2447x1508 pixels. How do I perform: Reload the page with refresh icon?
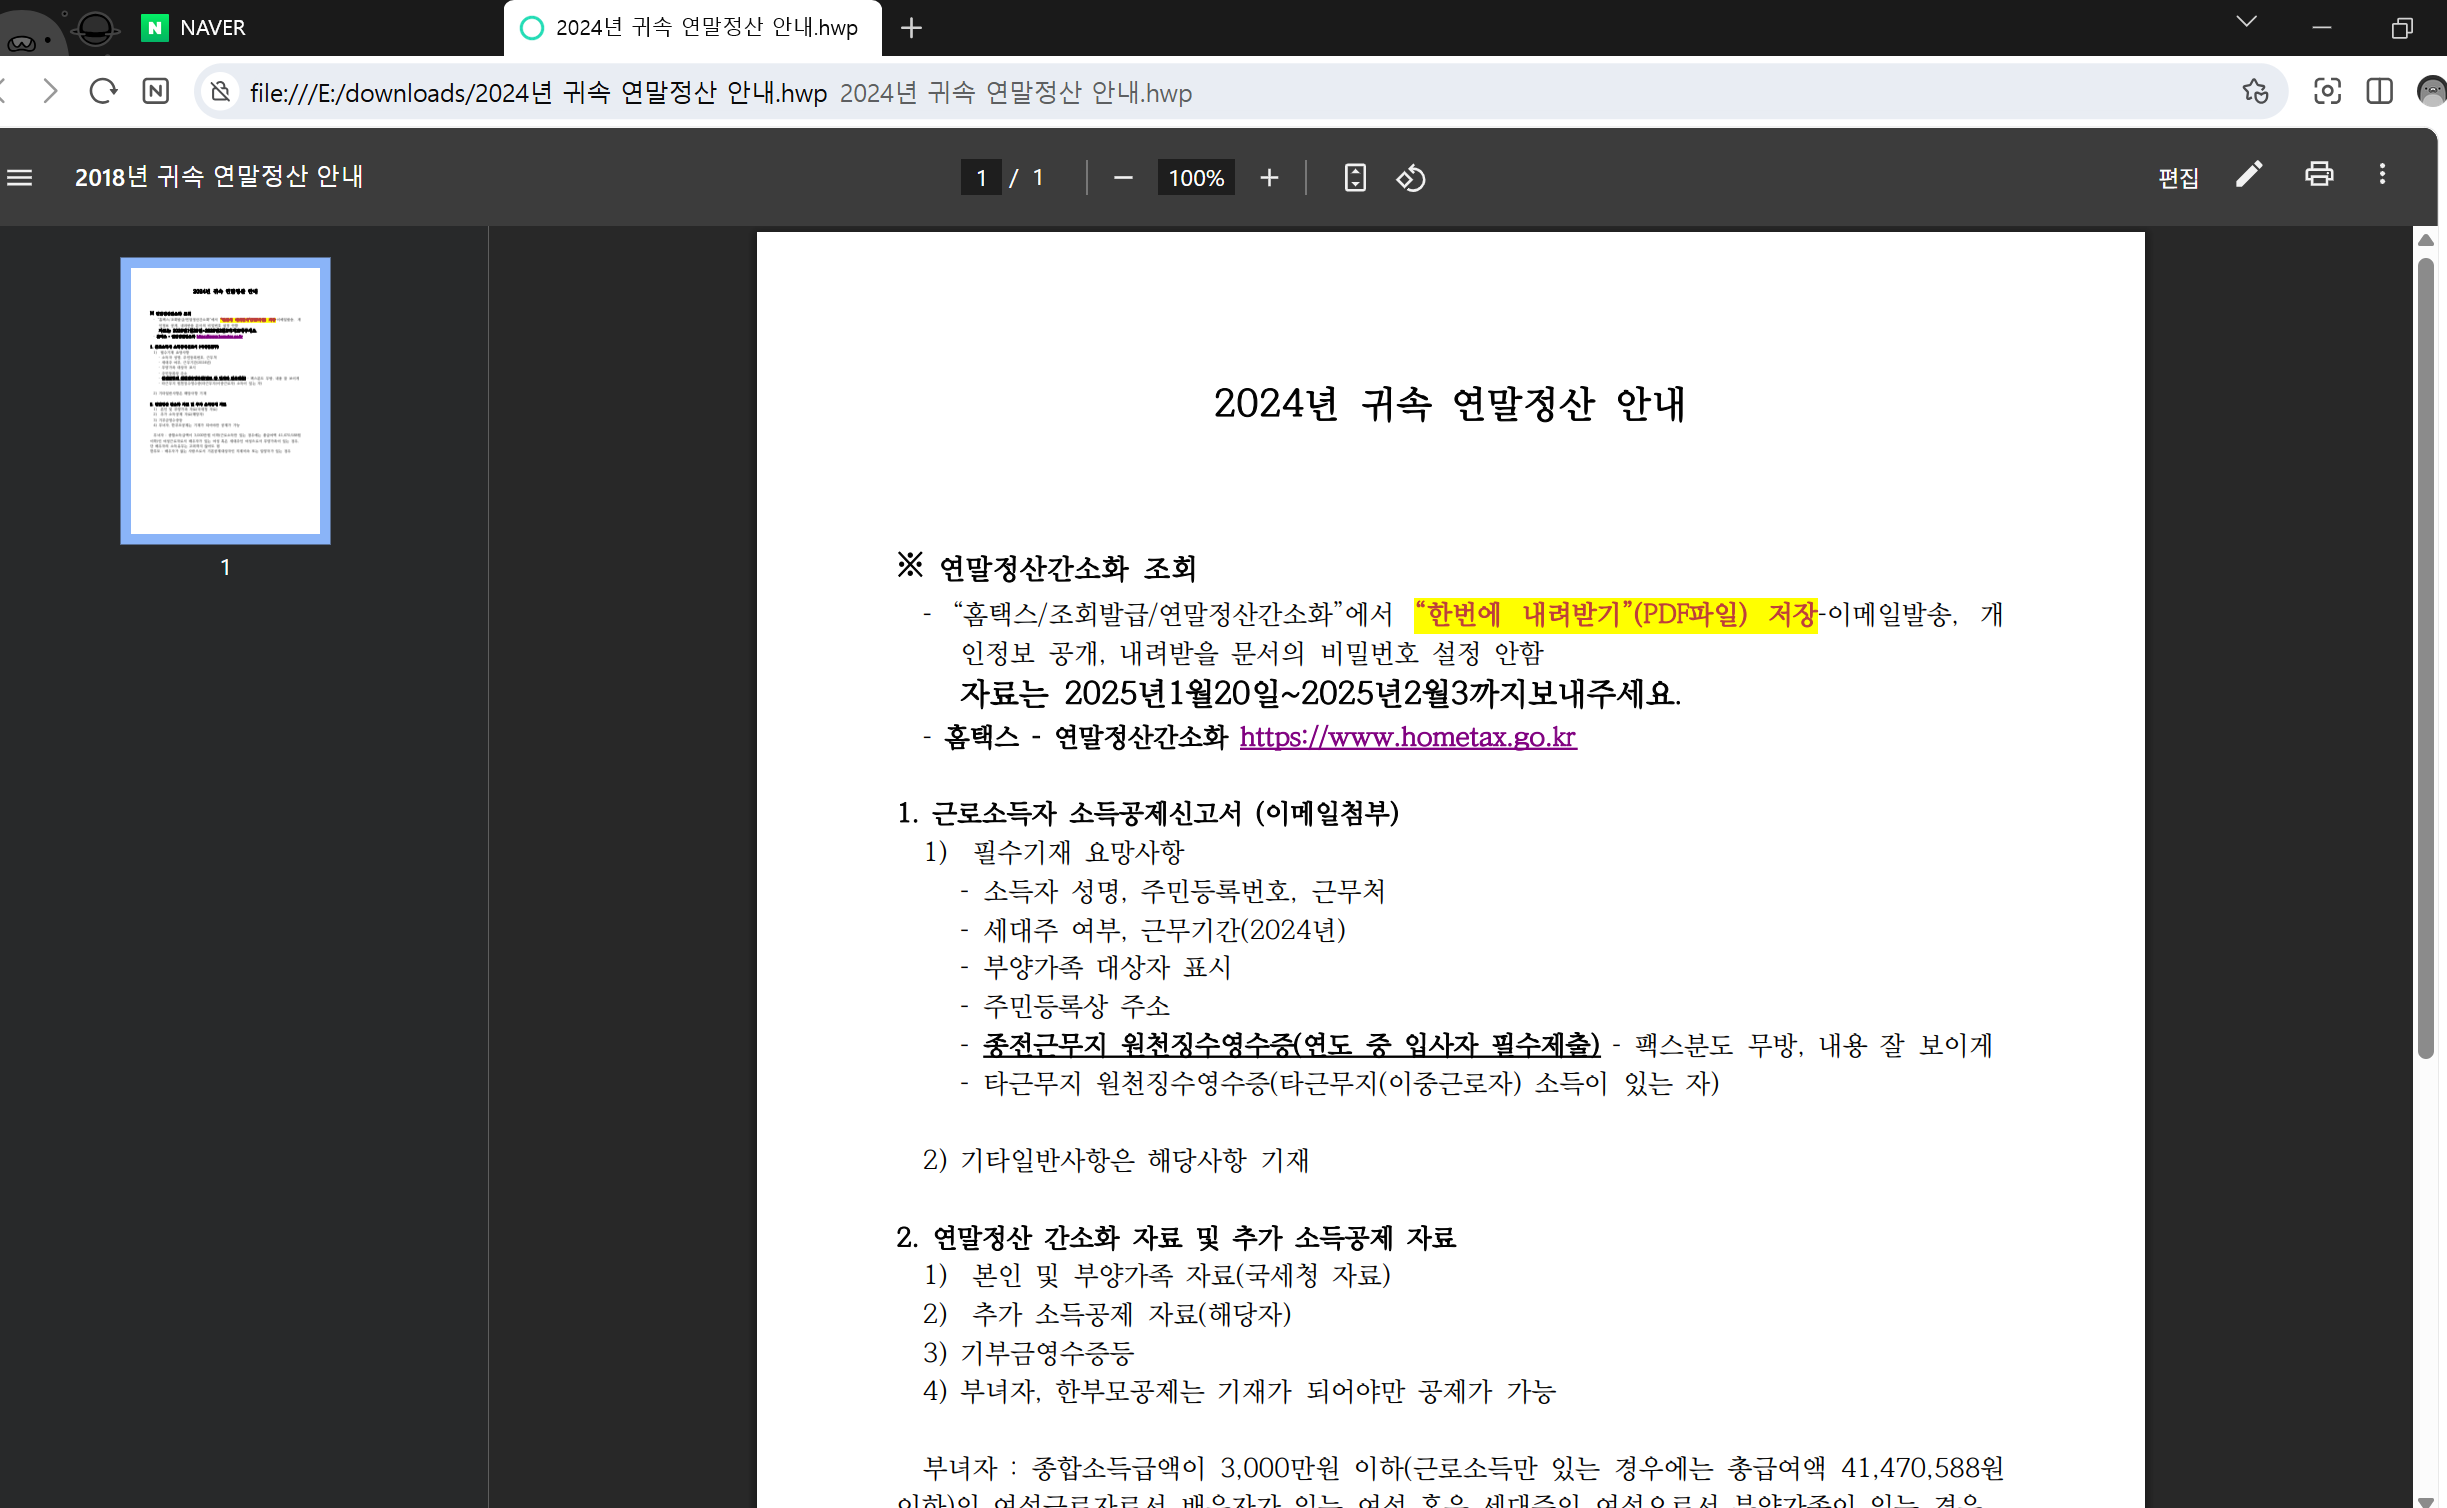103,92
